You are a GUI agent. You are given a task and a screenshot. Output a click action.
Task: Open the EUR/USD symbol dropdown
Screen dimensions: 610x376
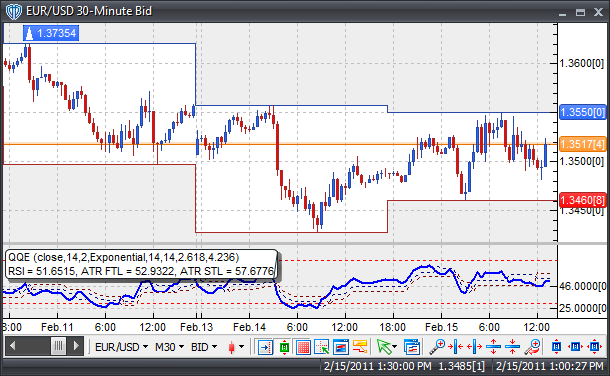click(x=121, y=347)
